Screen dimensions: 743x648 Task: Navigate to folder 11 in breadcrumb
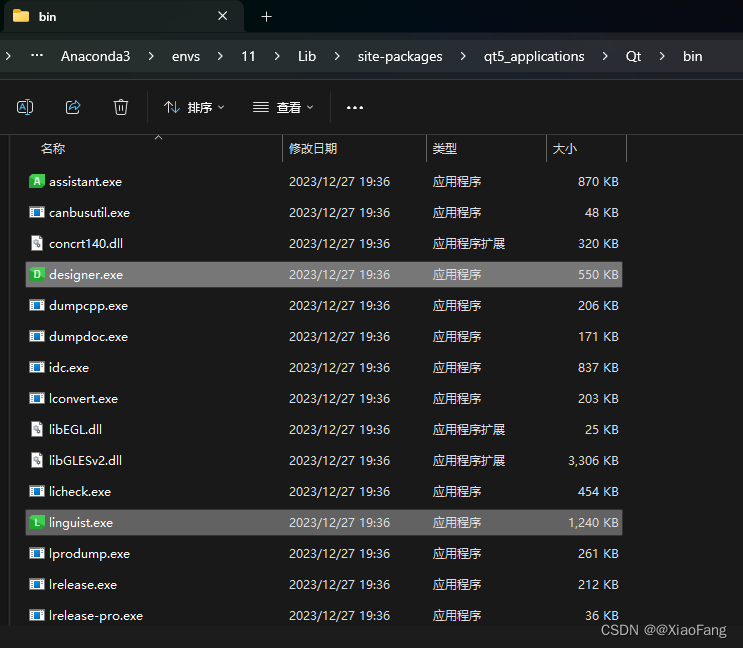tap(248, 56)
